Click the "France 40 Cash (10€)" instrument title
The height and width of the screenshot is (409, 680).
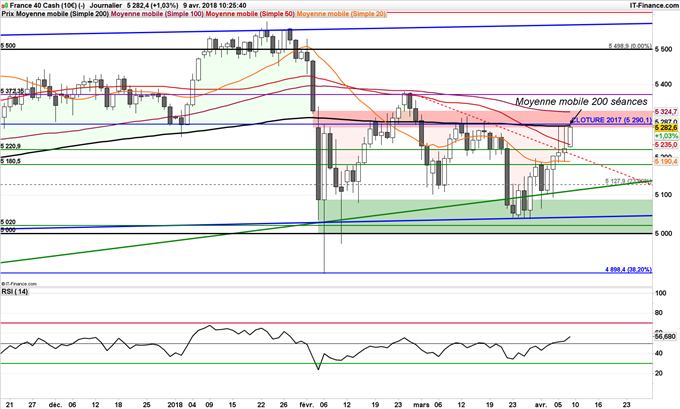coord(42,6)
